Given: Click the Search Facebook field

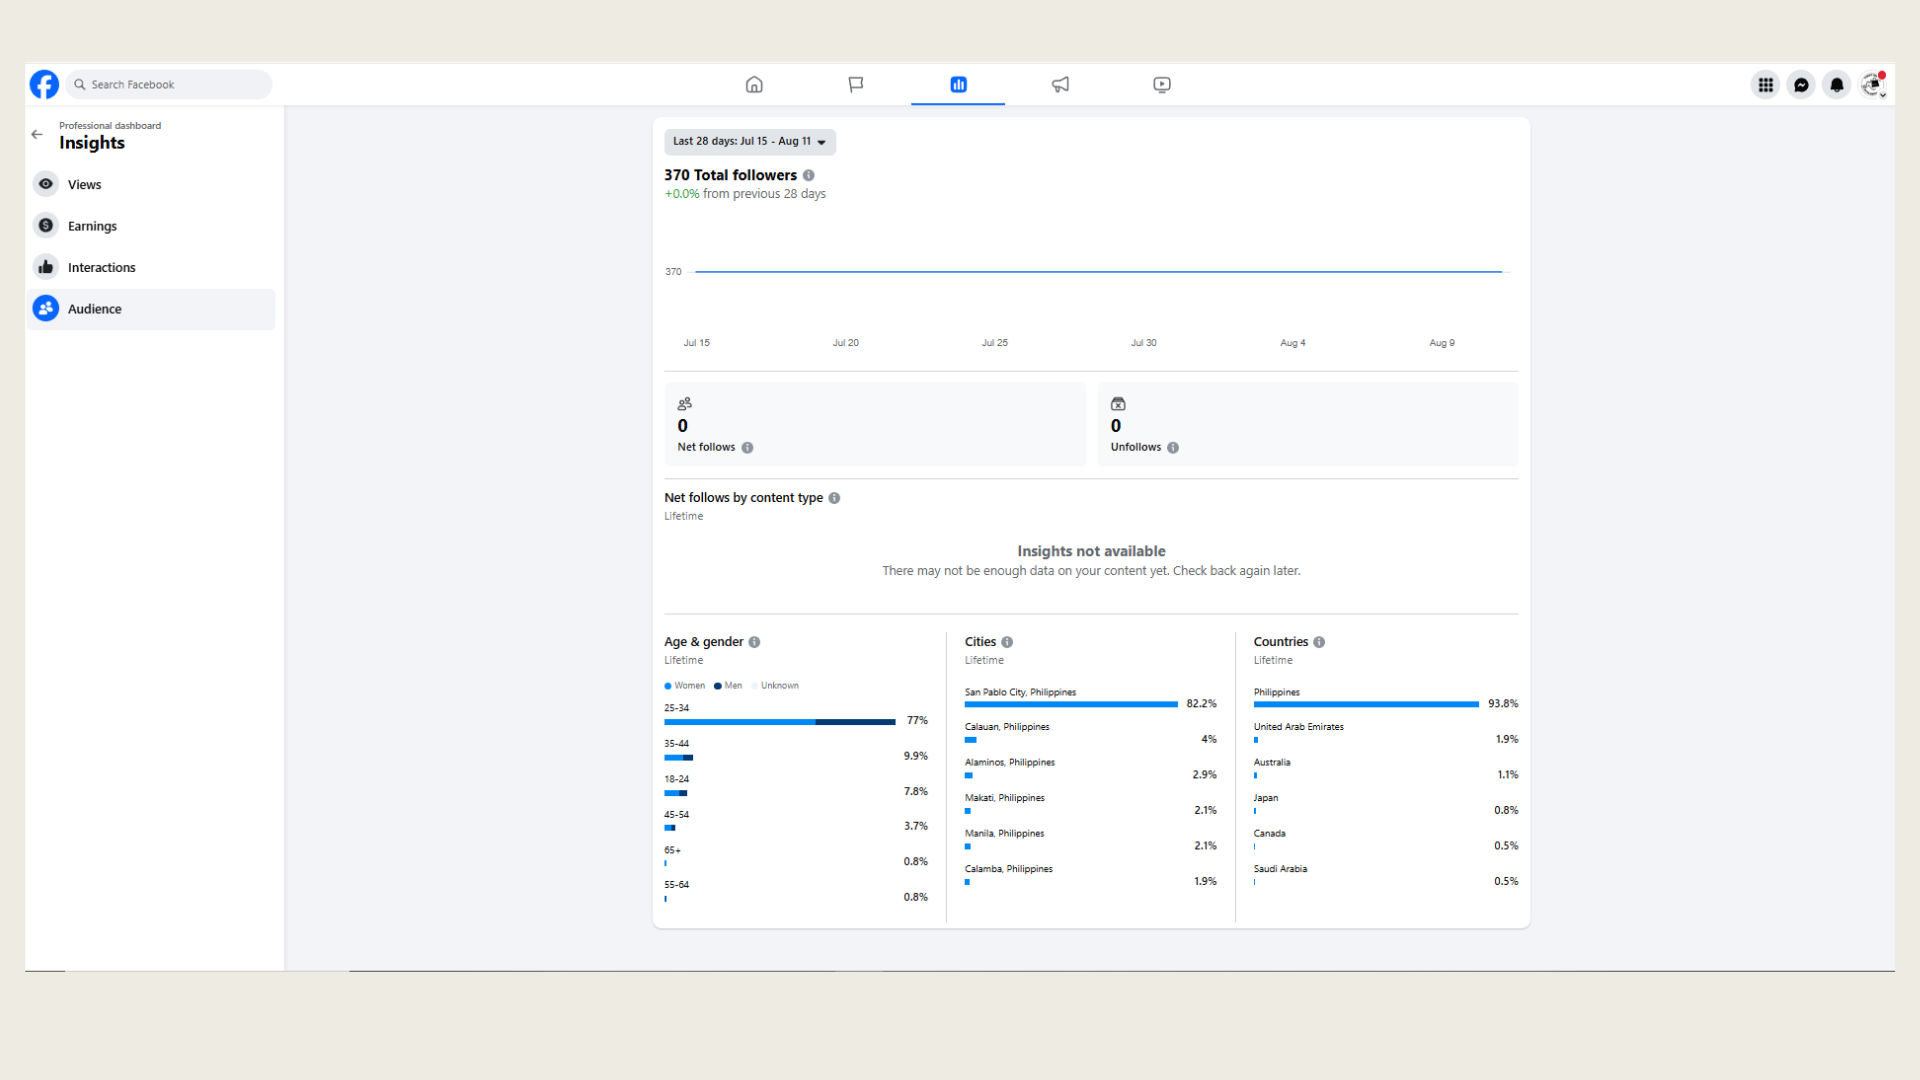Looking at the screenshot, I should (x=170, y=85).
